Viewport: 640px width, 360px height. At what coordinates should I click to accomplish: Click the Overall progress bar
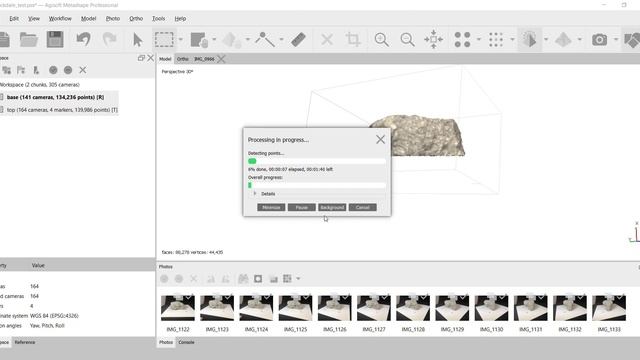point(317,185)
